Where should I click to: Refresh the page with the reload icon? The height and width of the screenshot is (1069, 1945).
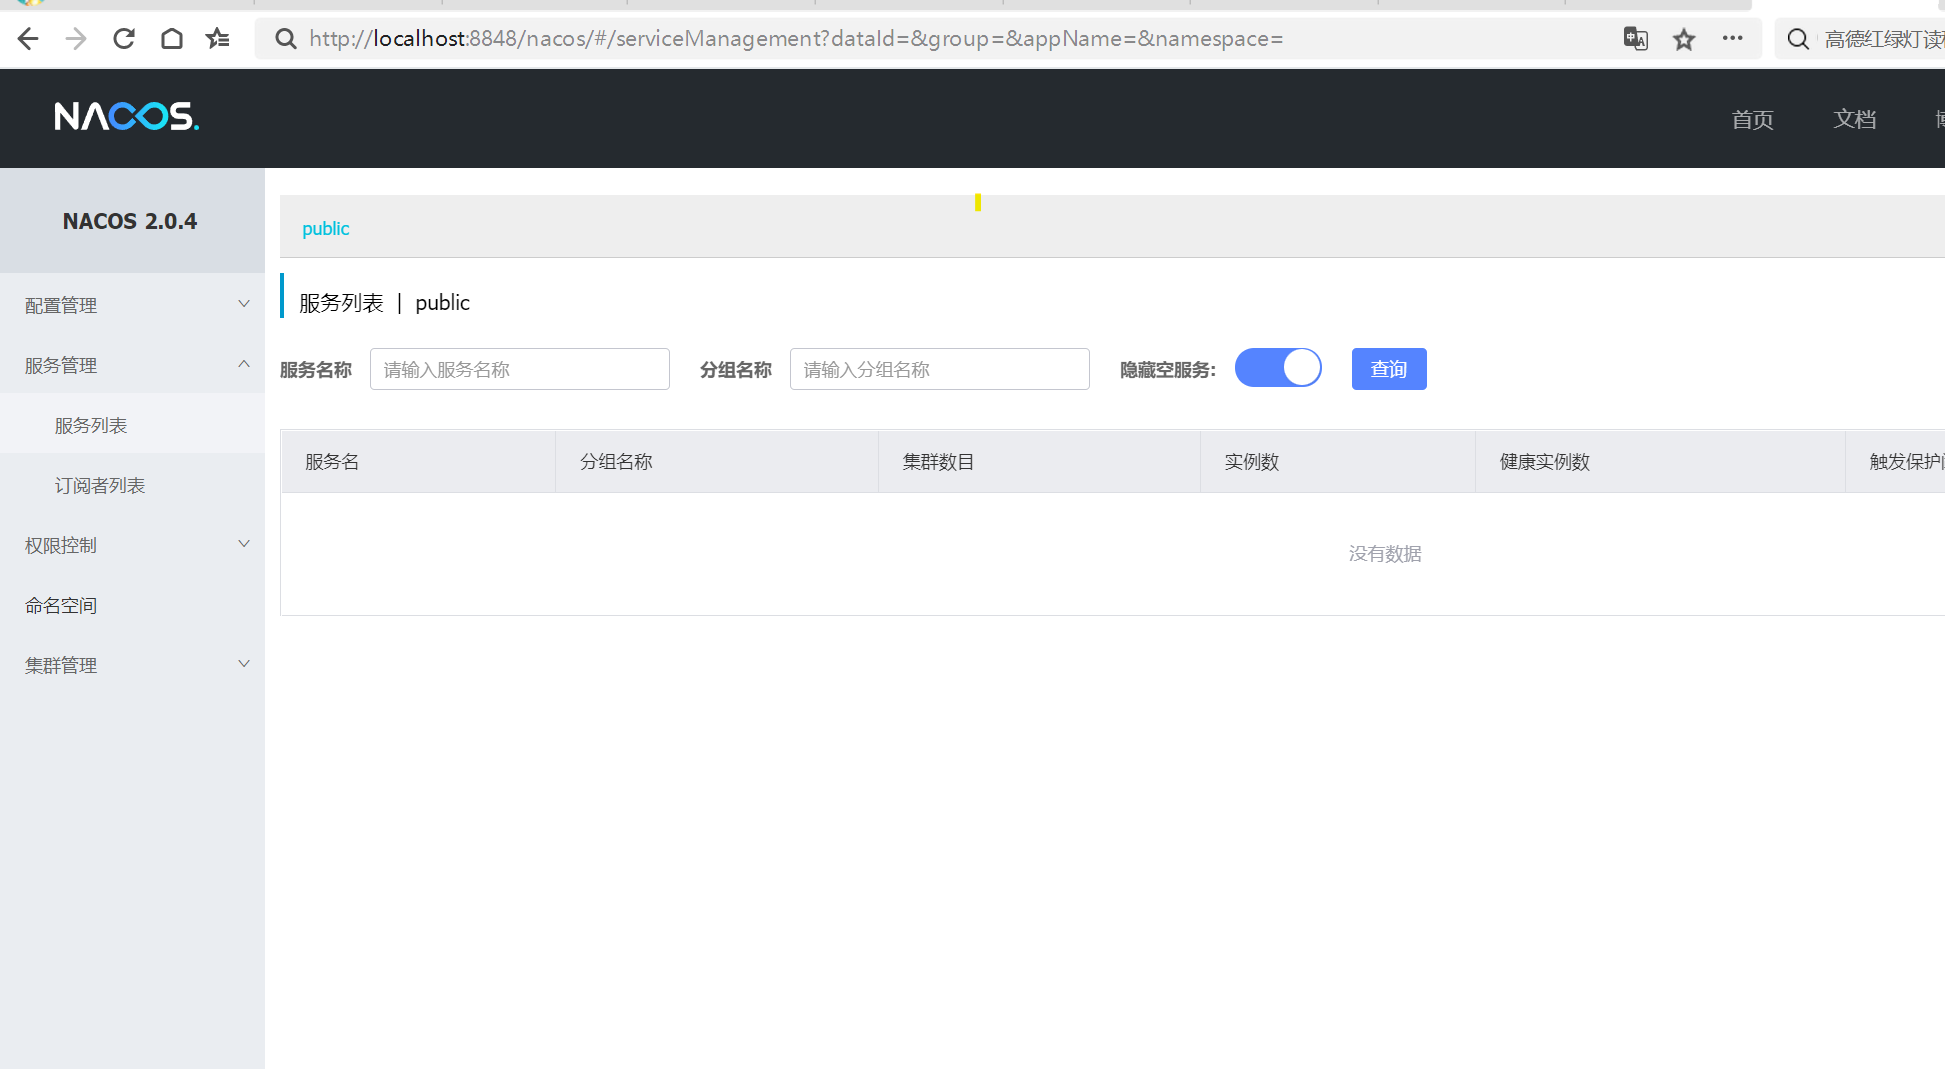tap(123, 38)
